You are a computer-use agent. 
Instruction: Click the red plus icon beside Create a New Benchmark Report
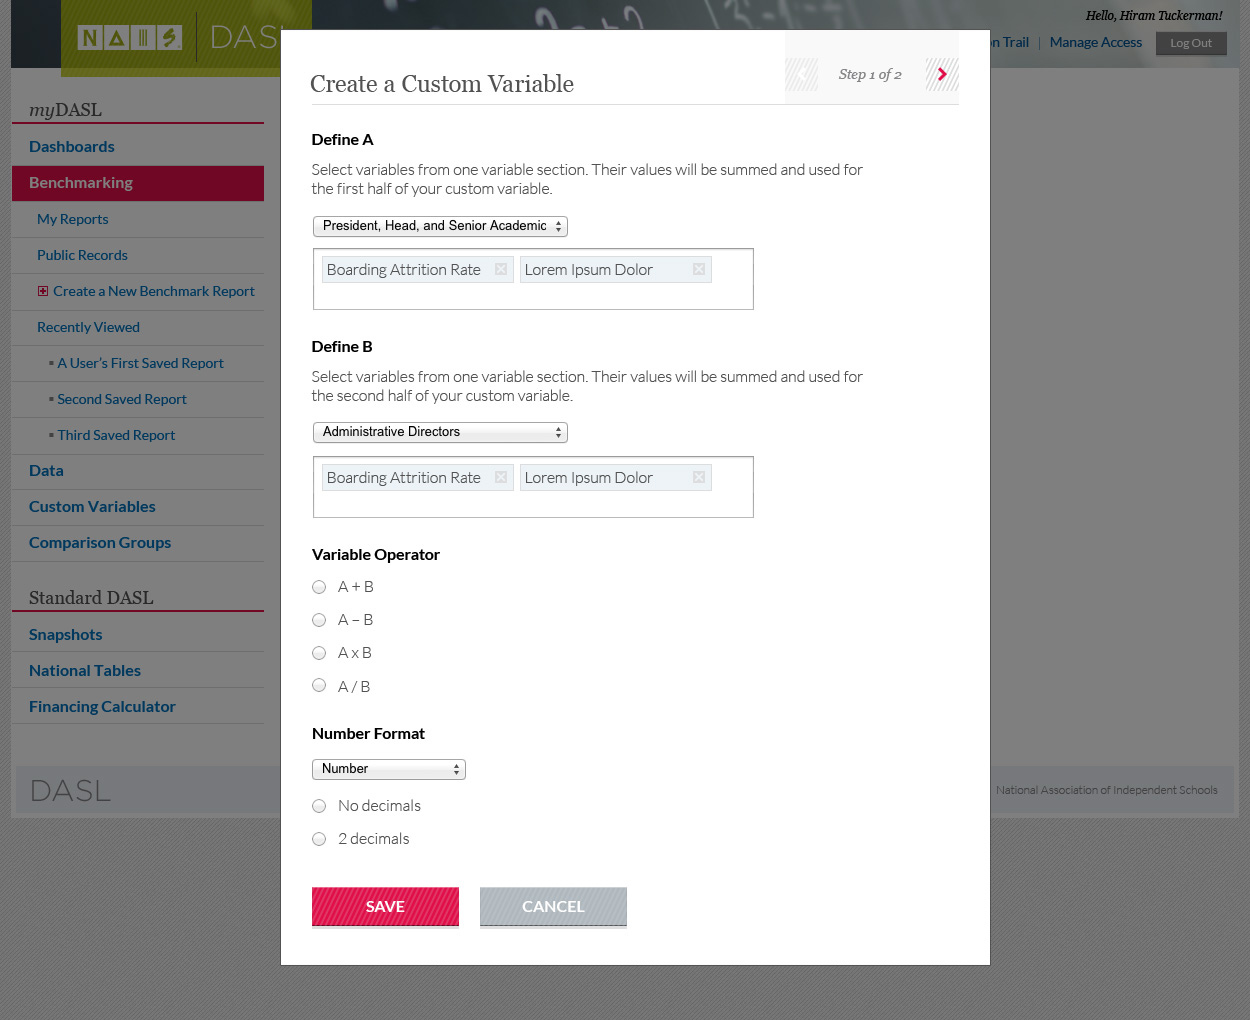[x=43, y=291]
